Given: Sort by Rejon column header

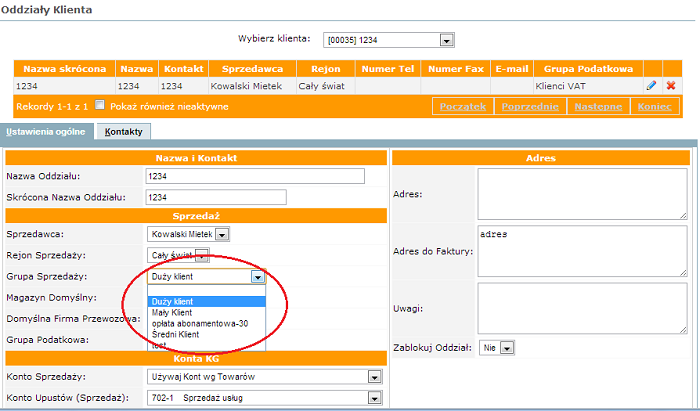Looking at the screenshot, I should coord(325,69).
